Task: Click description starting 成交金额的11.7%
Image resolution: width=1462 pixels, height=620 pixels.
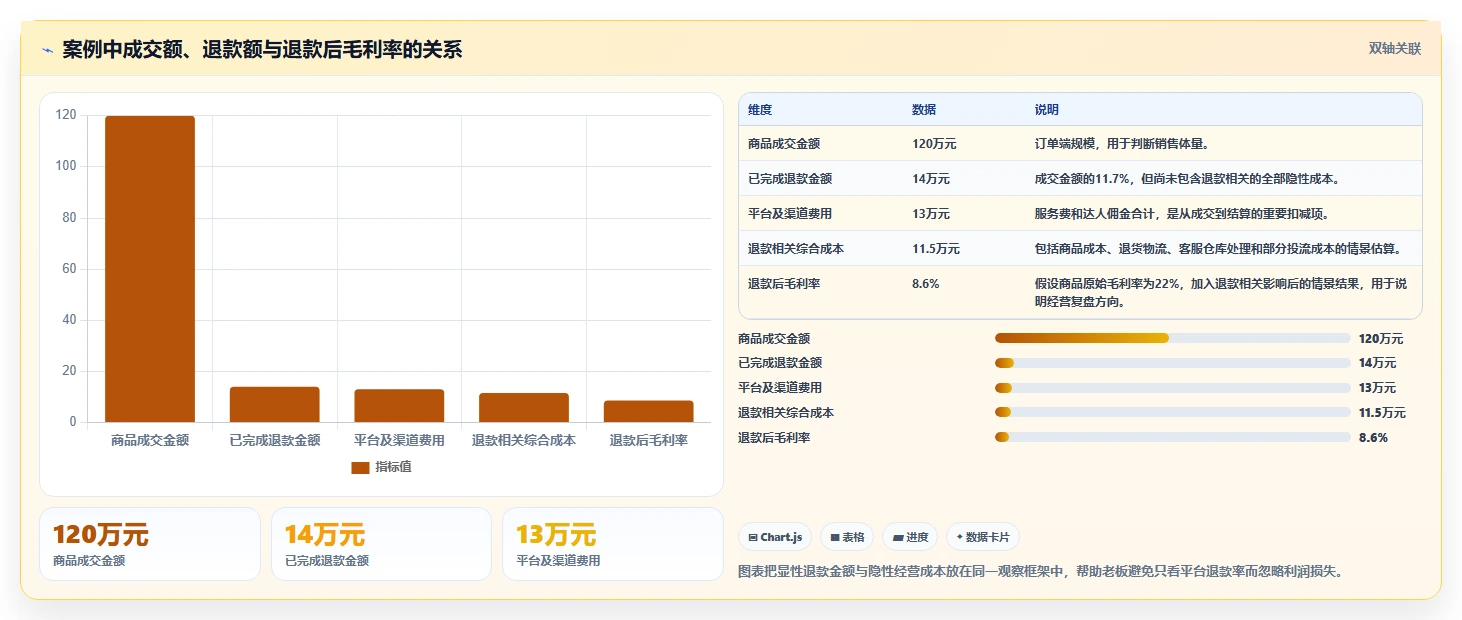Action: (1187, 179)
